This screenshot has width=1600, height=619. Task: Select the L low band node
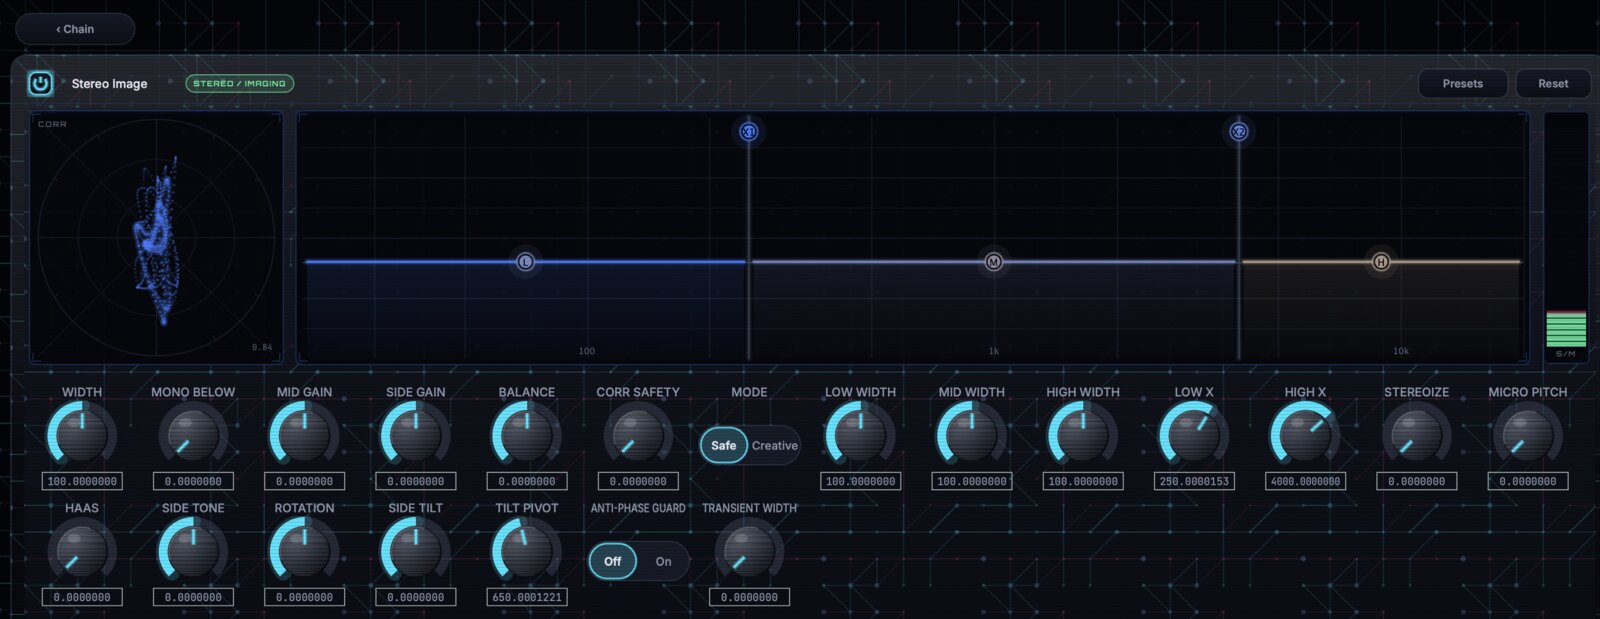pyautogui.click(x=525, y=262)
